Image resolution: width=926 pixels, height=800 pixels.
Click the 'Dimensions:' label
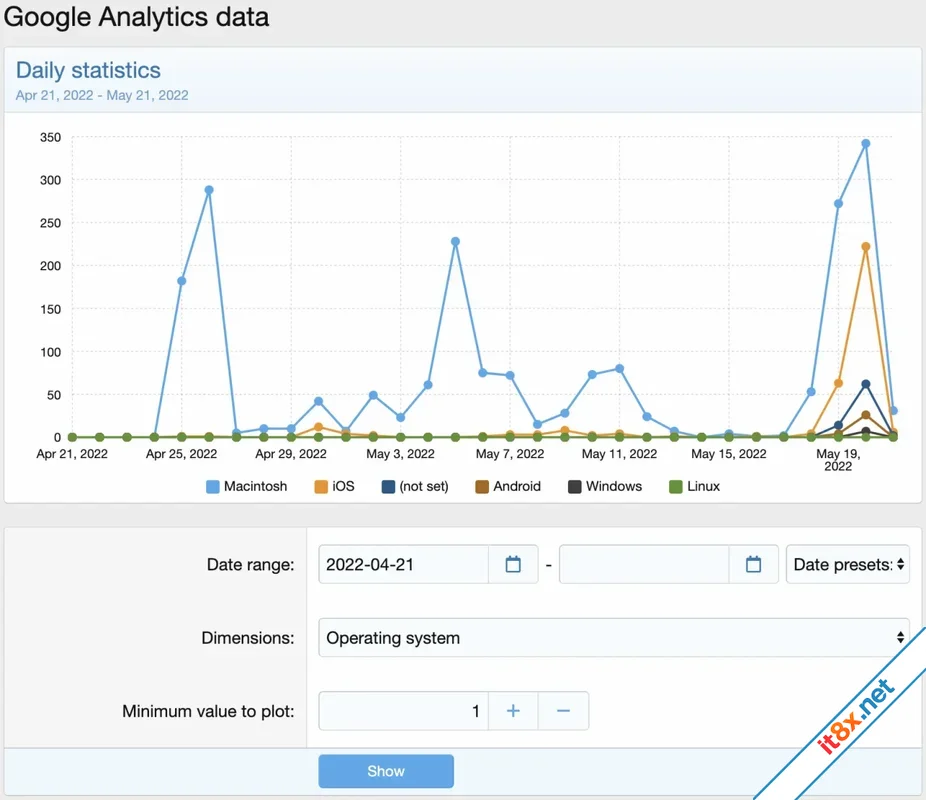click(247, 638)
